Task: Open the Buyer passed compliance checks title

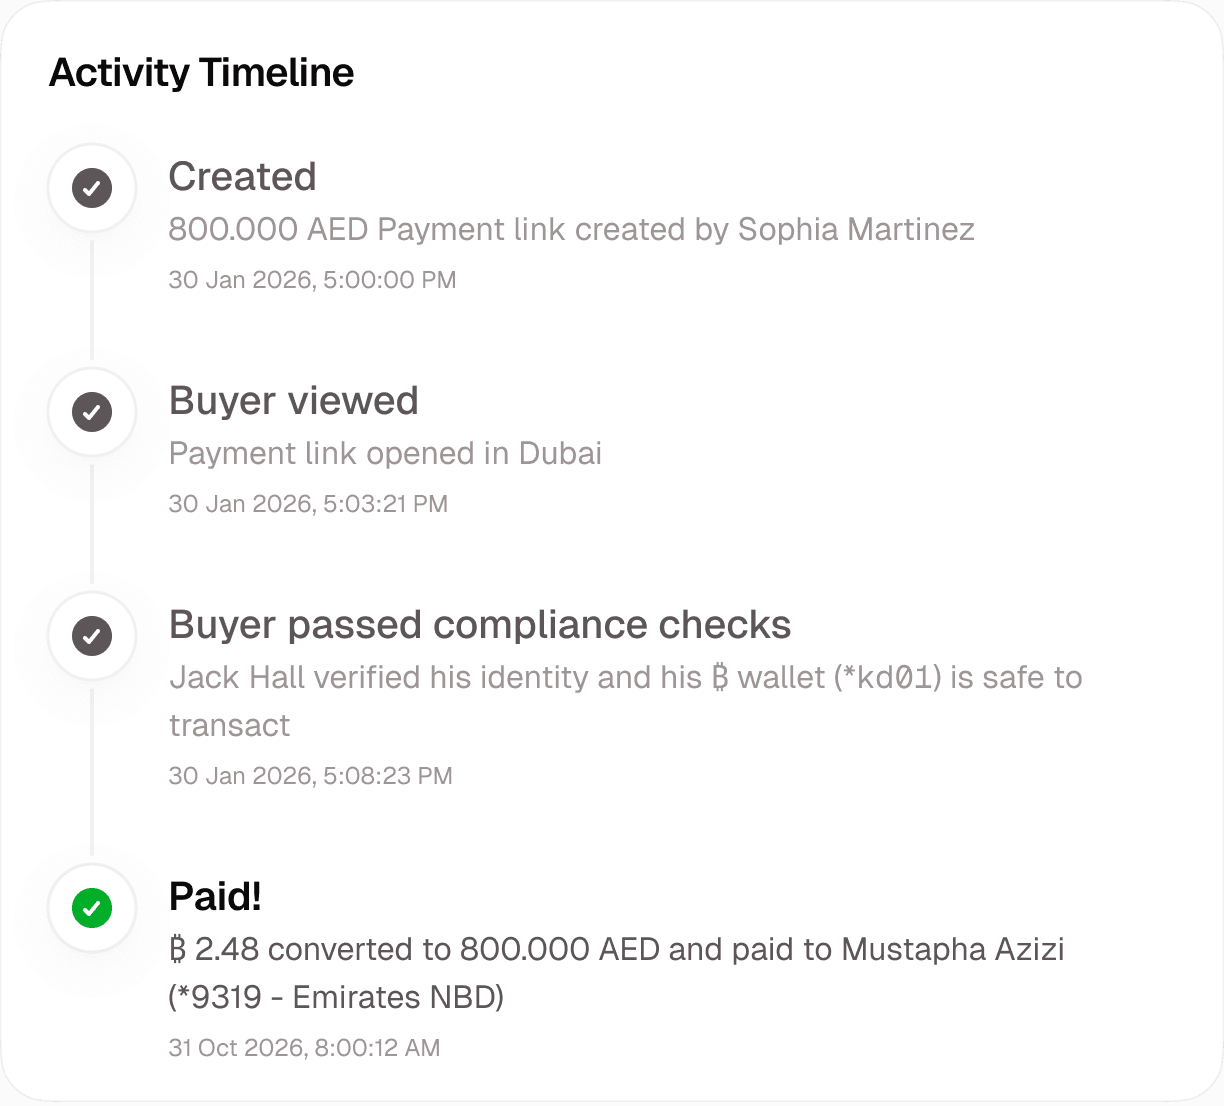Action: point(479,625)
